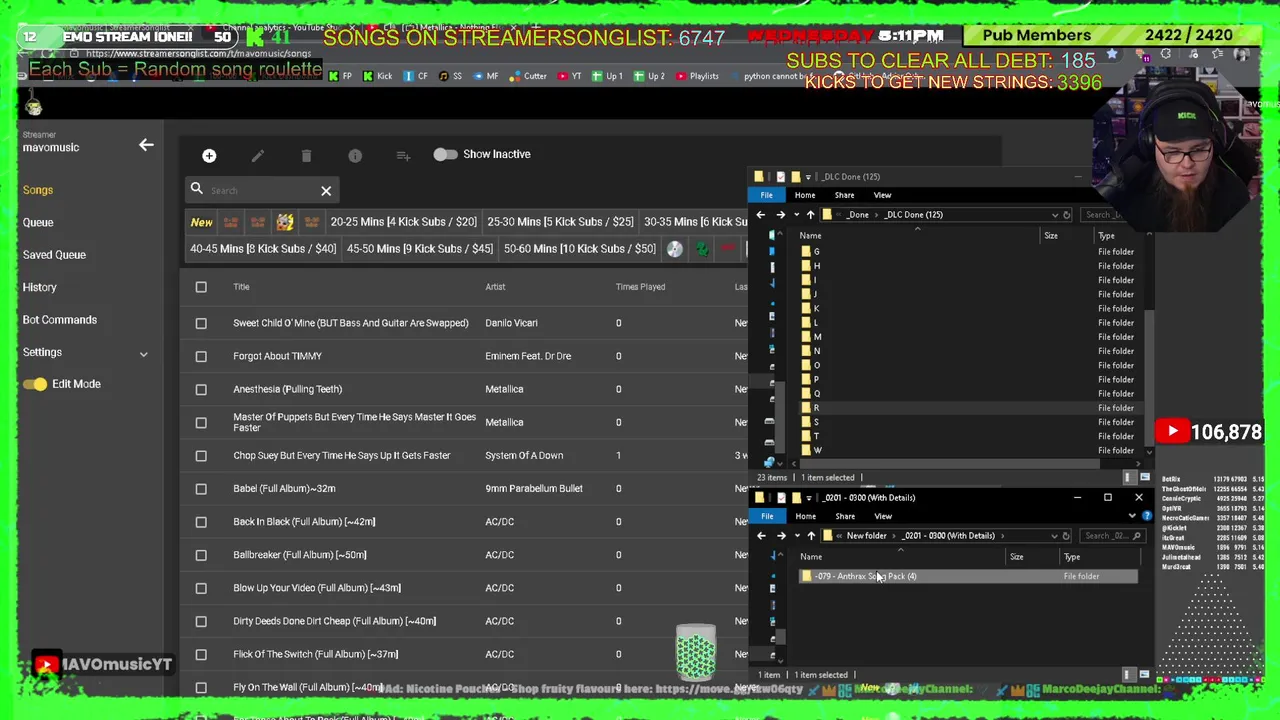Screen dimensions: 1280x720
Task: Open View tab in 0201 - 0300 window
Action: pos(883,516)
